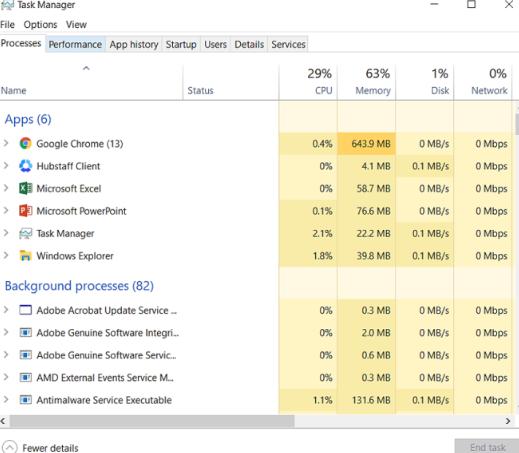This screenshot has height=453, width=519.
Task: Click the Windows Explorer folder icon
Action: [x=25, y=256]
